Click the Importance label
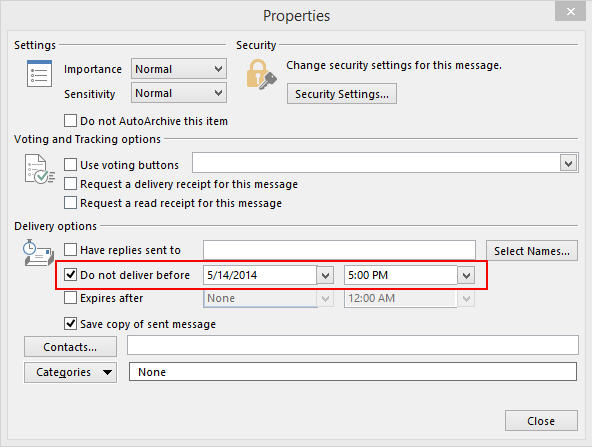Image resolution: width=592 pixels, height=448 pixels. tap(93, 69)
